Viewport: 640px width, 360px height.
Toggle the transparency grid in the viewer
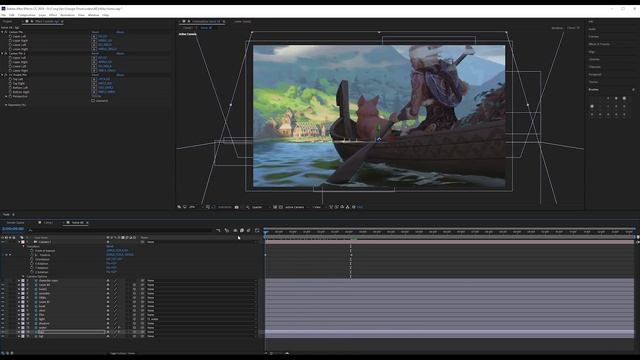[280, 207]
